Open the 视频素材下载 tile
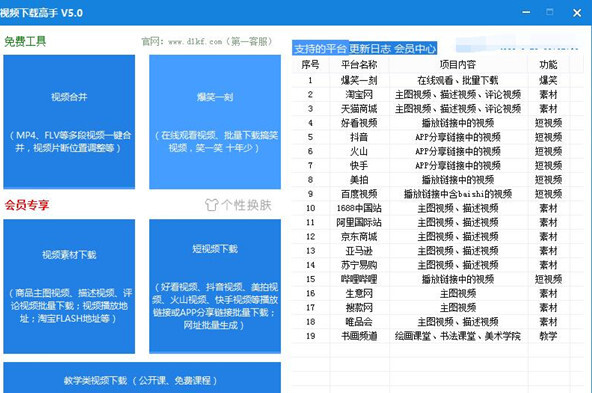 coord(69,286)
